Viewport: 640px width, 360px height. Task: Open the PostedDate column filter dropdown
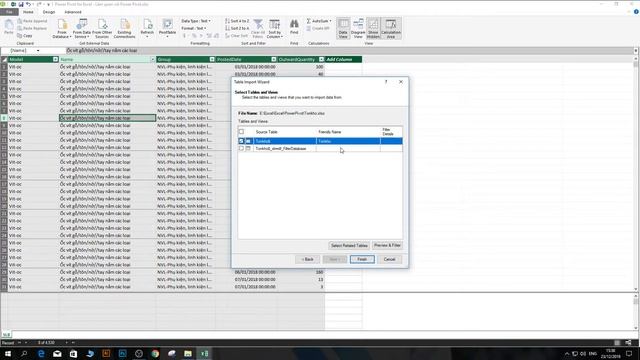point(273,60)
